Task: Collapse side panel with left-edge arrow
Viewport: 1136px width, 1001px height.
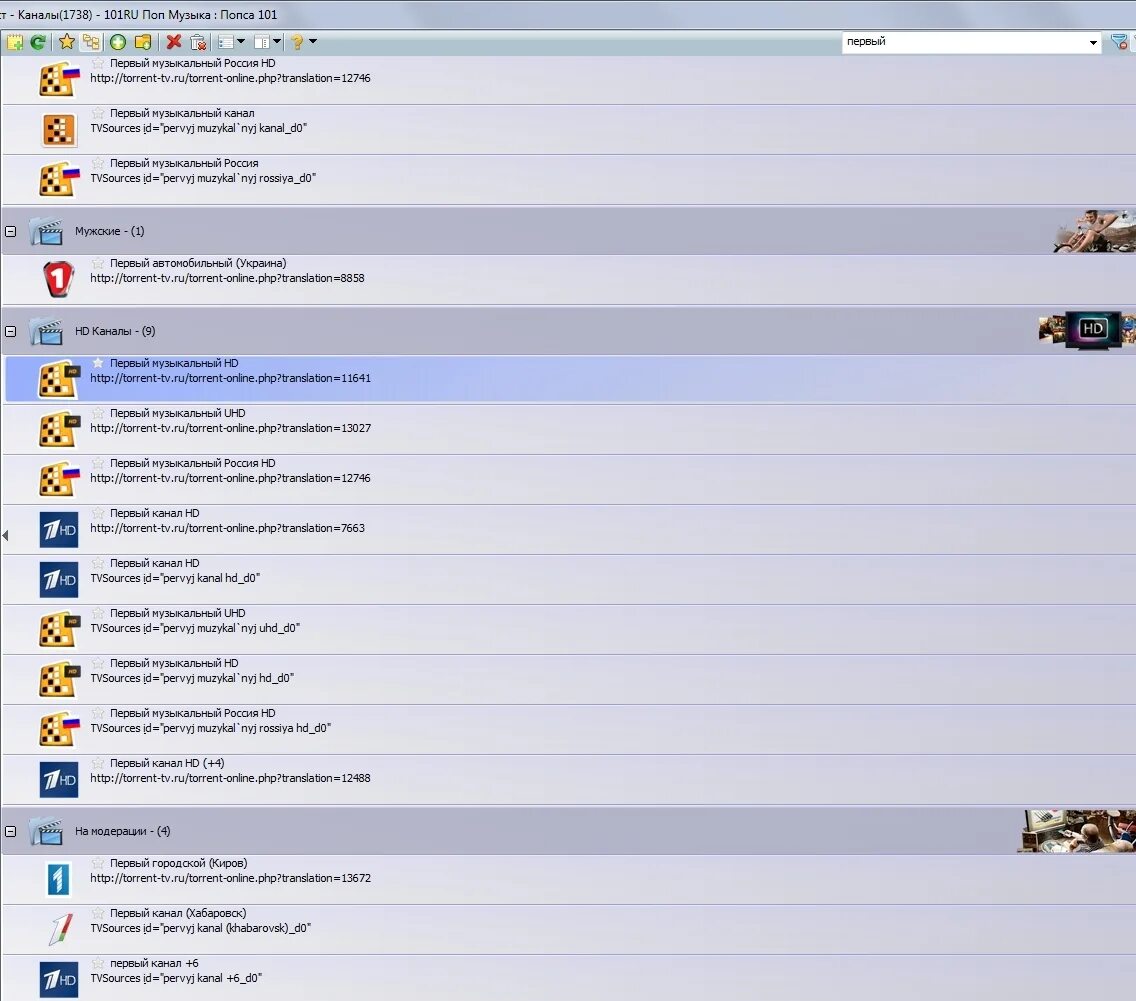Action: (5, 535)
